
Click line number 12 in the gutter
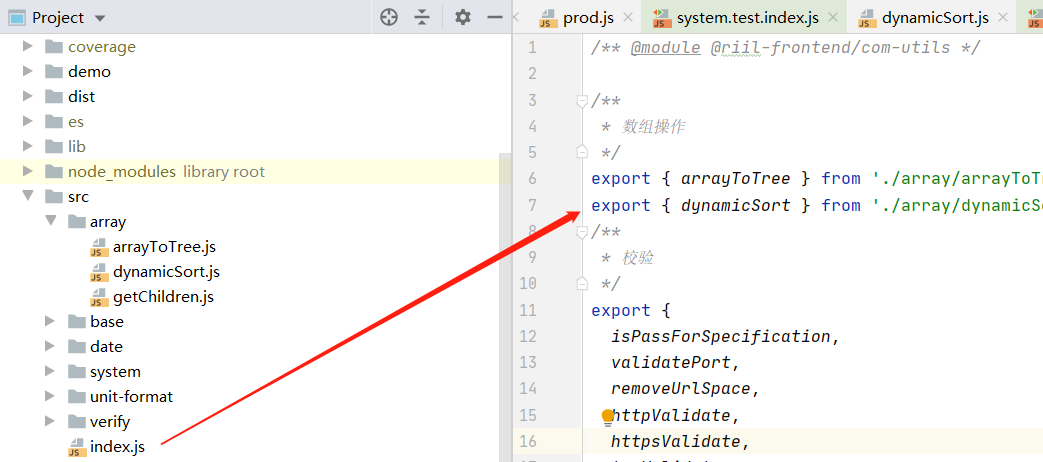(528, 336)
